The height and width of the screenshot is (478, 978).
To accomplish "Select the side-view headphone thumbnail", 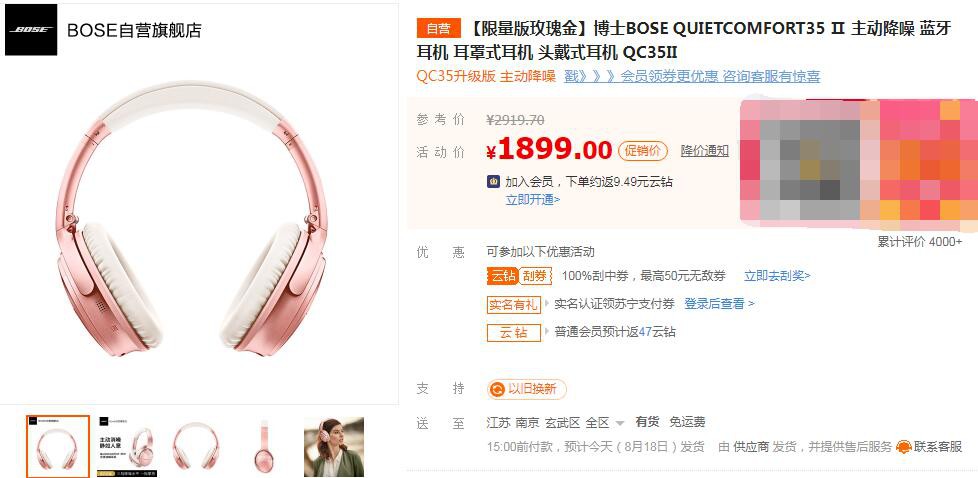I will (264, 447).
